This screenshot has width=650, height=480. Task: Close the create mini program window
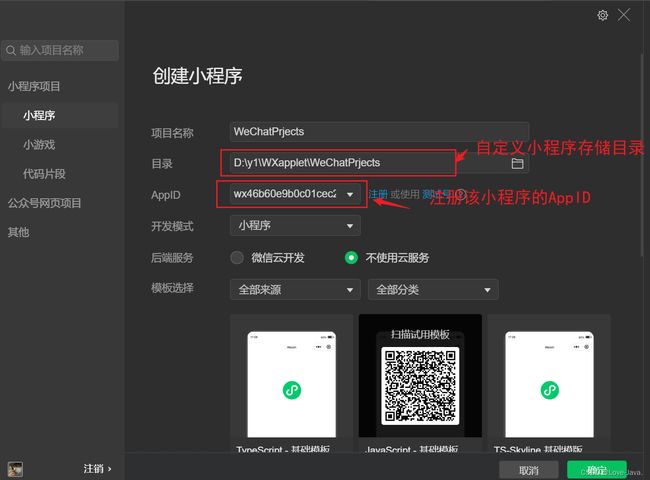coord(623,15)
